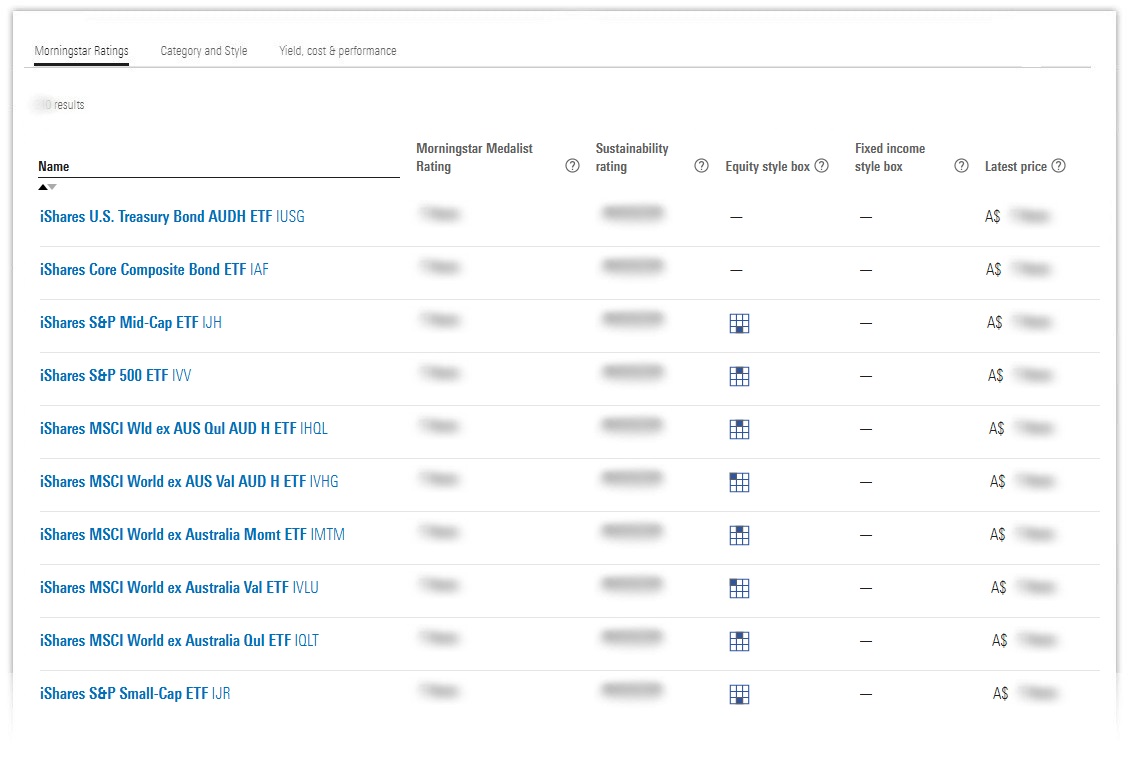Toggle sort arrows under Name column
This screenshot has height=759, width=1129.
point(48,187)
